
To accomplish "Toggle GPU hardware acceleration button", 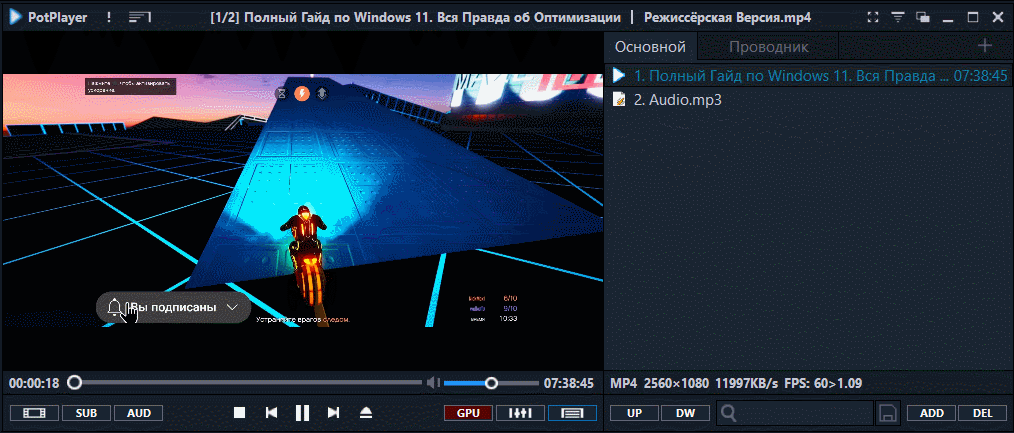I will 468,412.
